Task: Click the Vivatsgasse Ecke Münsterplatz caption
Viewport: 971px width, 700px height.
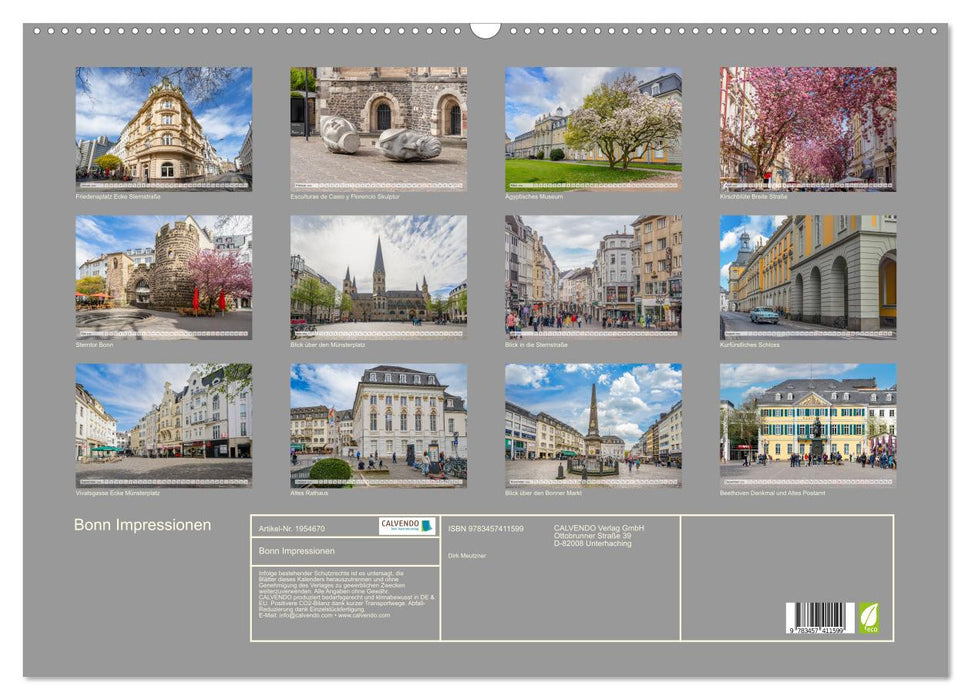Action: tap(115, 493)
